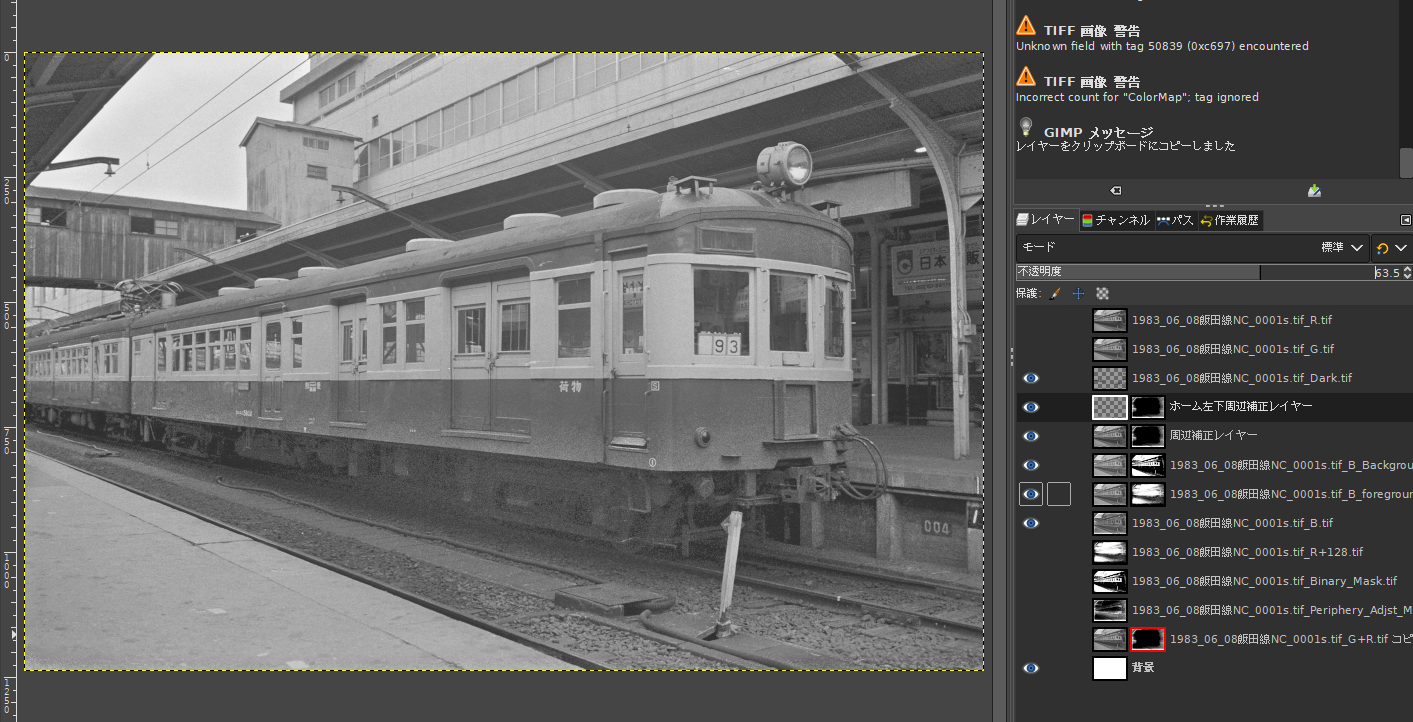The height and width of the screenshot is (722, 1413).
Task: Switch to the 作業履歴 tab
Action: [x=1229, y=220]
